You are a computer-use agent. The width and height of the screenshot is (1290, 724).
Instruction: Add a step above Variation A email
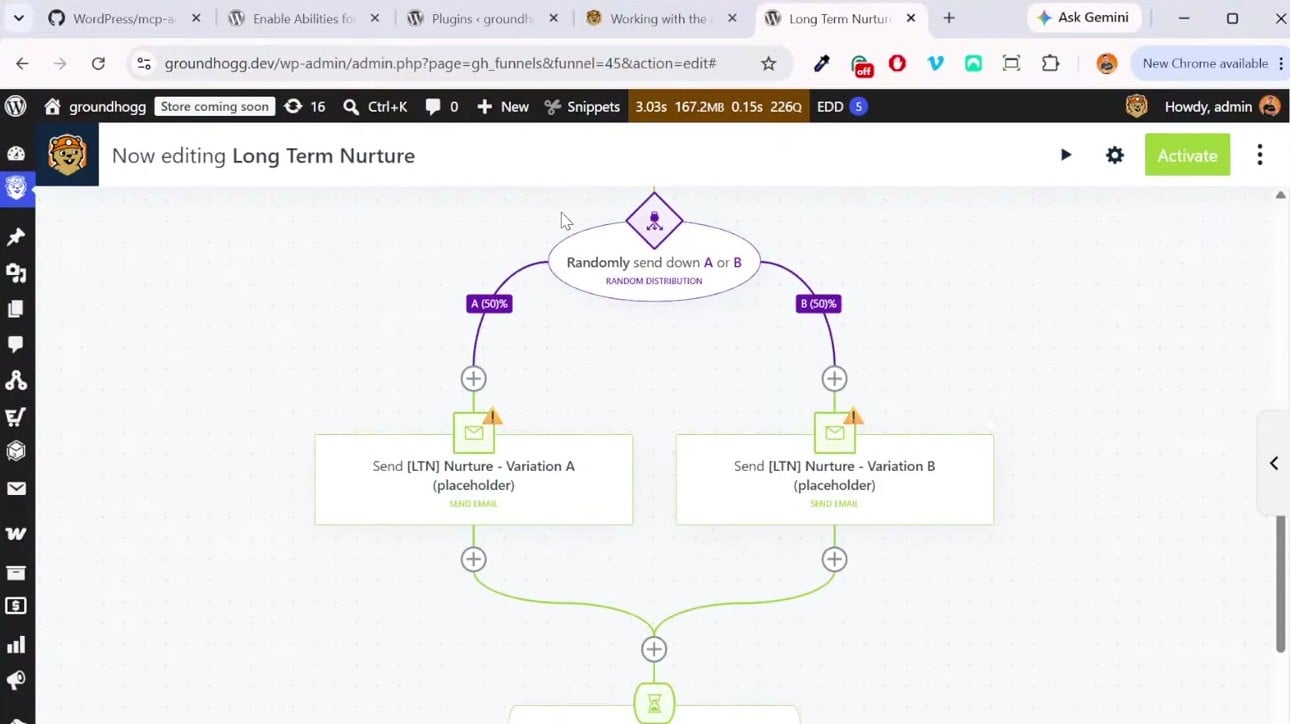pos(473,379)
